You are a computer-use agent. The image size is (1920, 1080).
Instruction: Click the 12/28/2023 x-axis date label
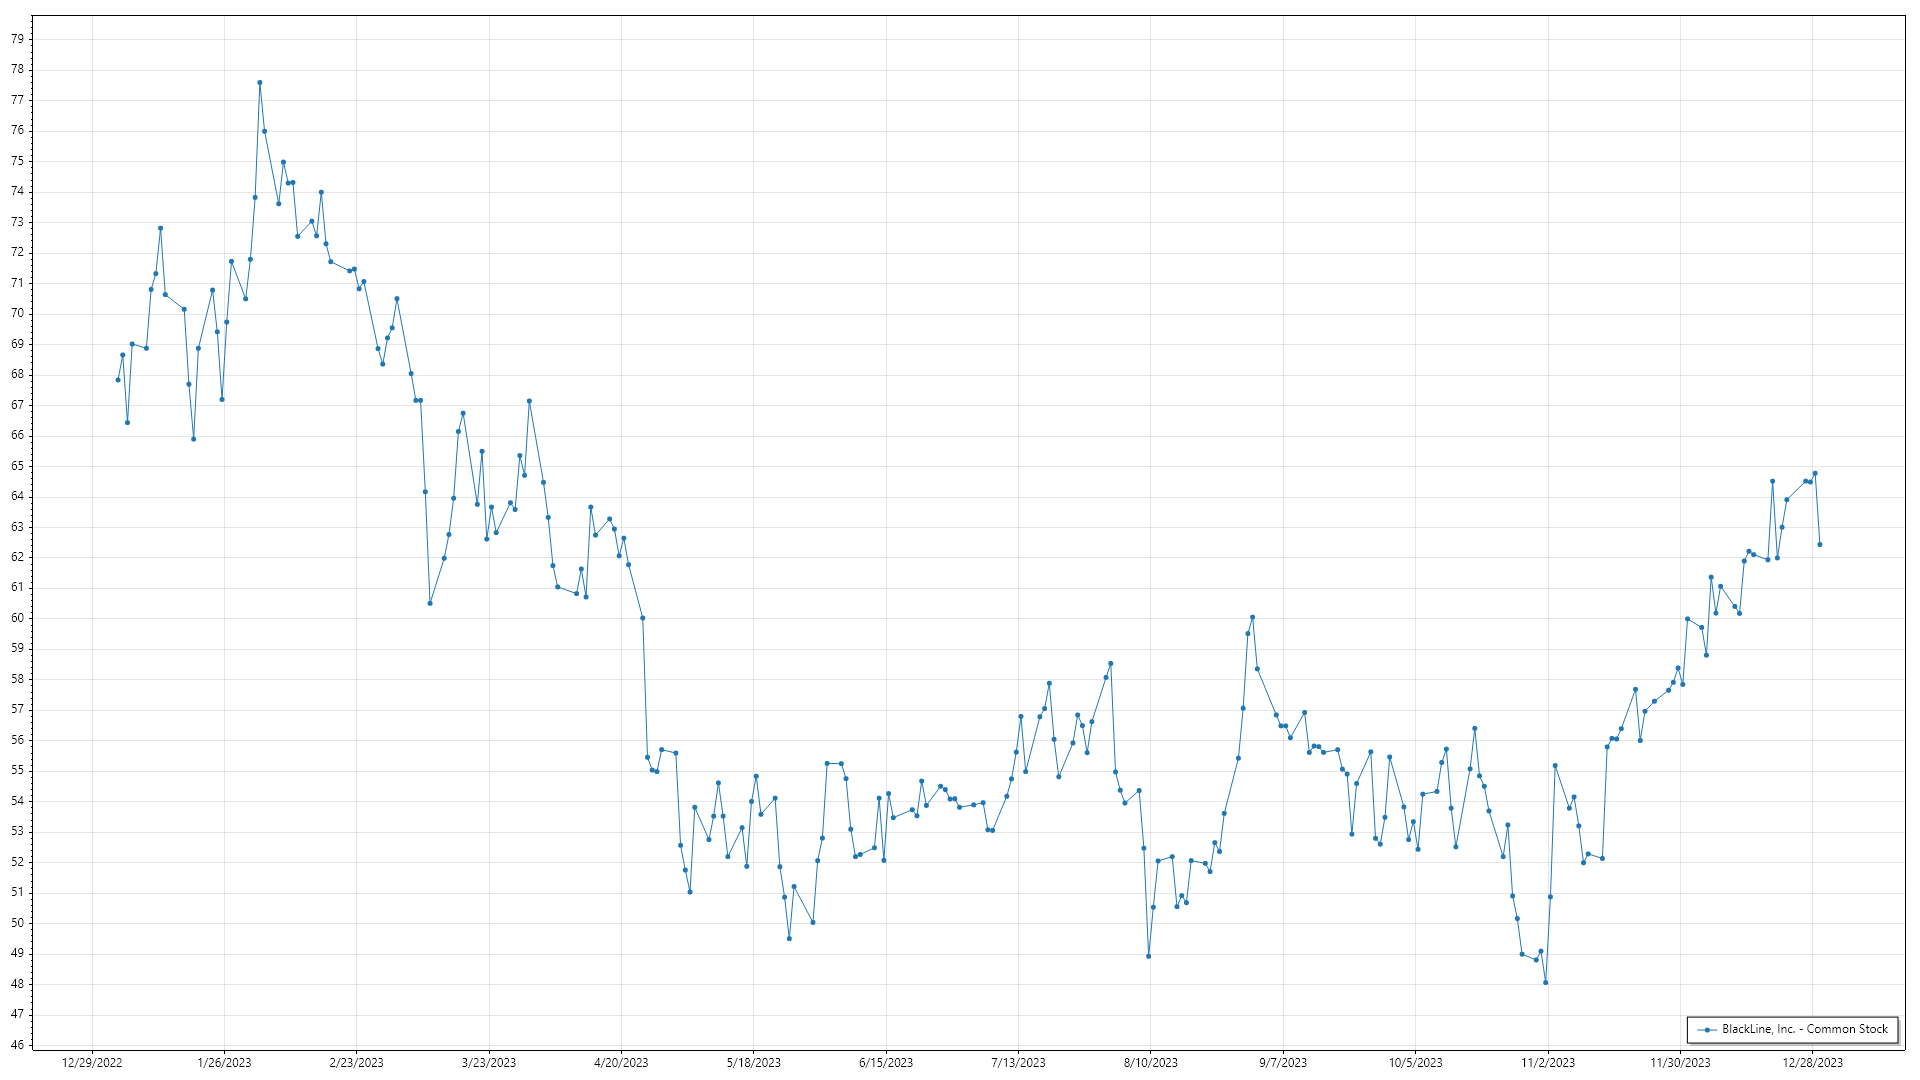pyautogui.click(x=1812, y=1063)
